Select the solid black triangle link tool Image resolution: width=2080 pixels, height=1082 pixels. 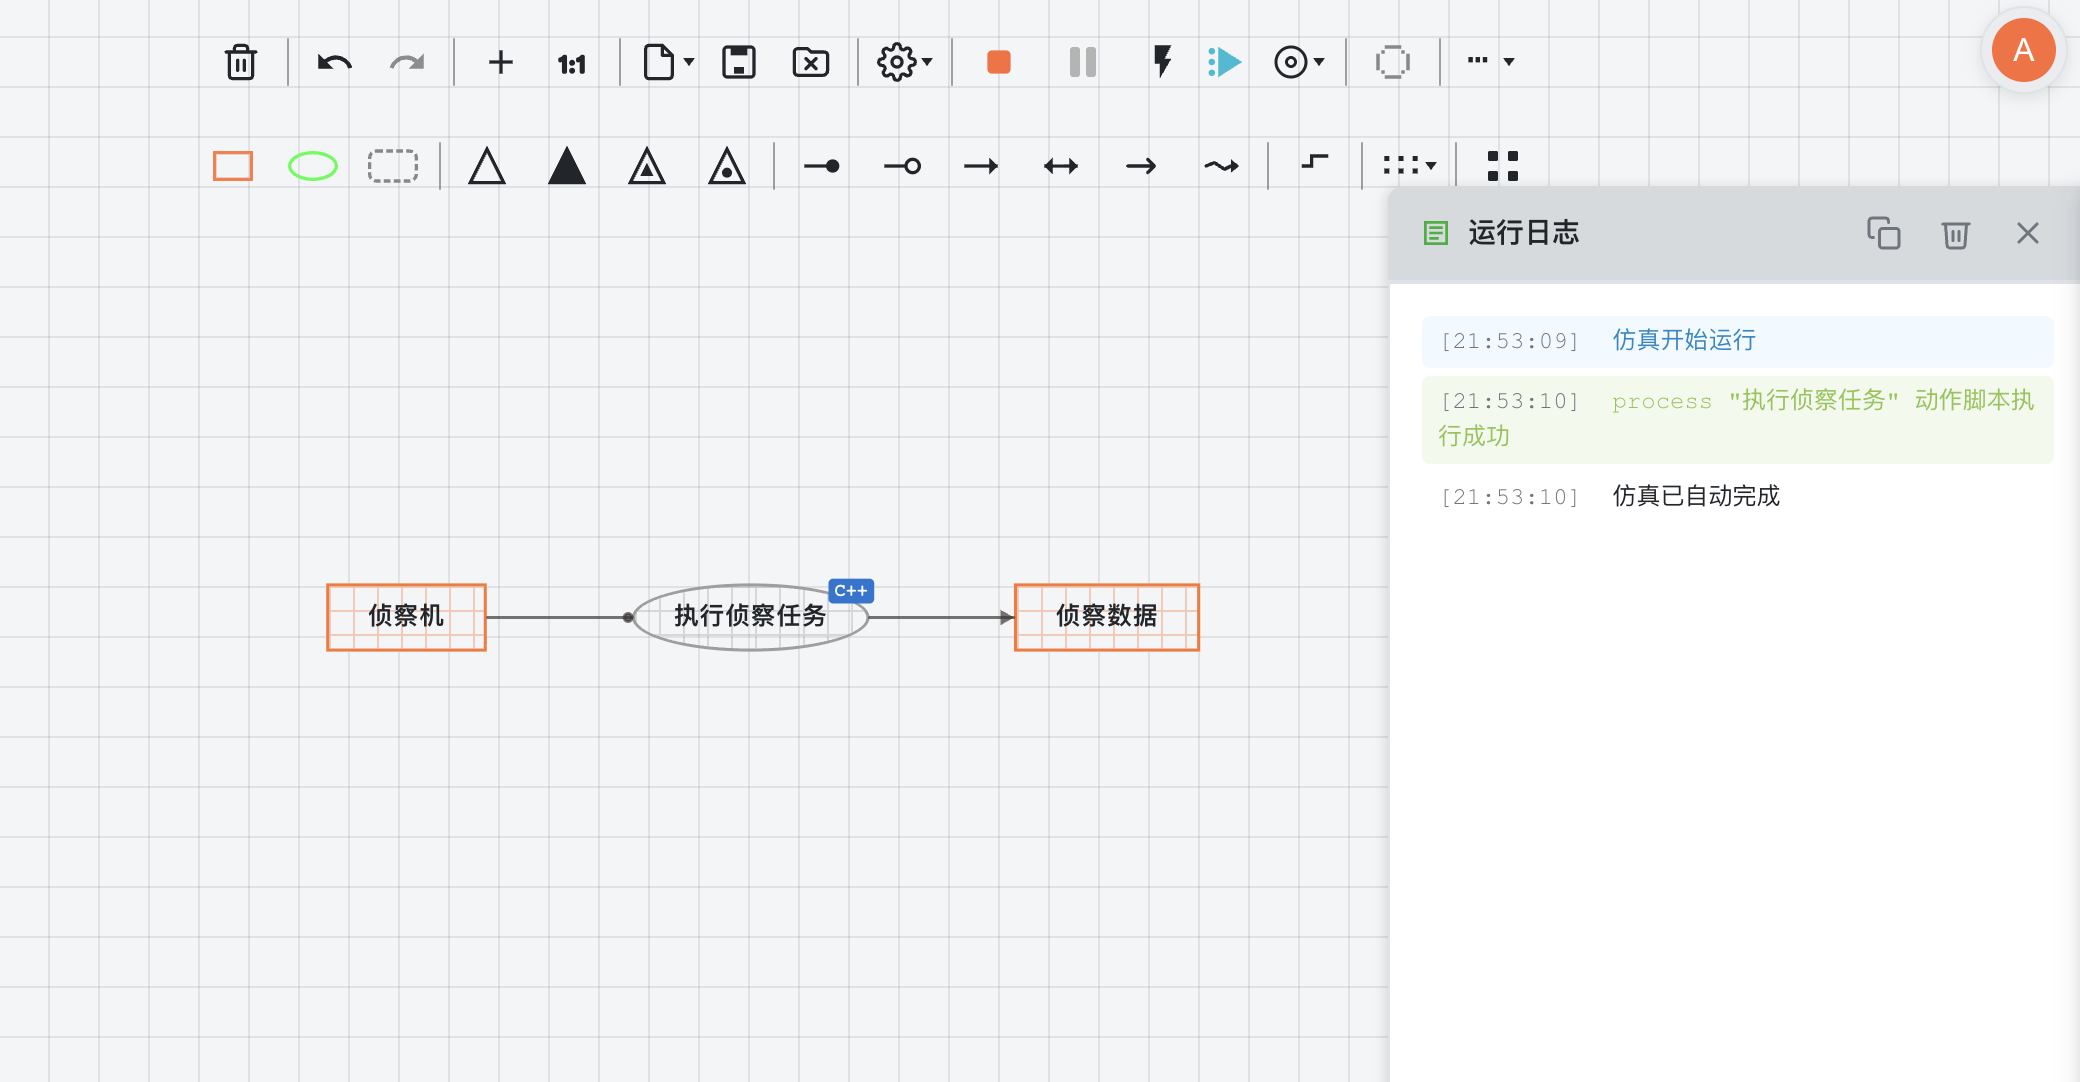[567, 166]
